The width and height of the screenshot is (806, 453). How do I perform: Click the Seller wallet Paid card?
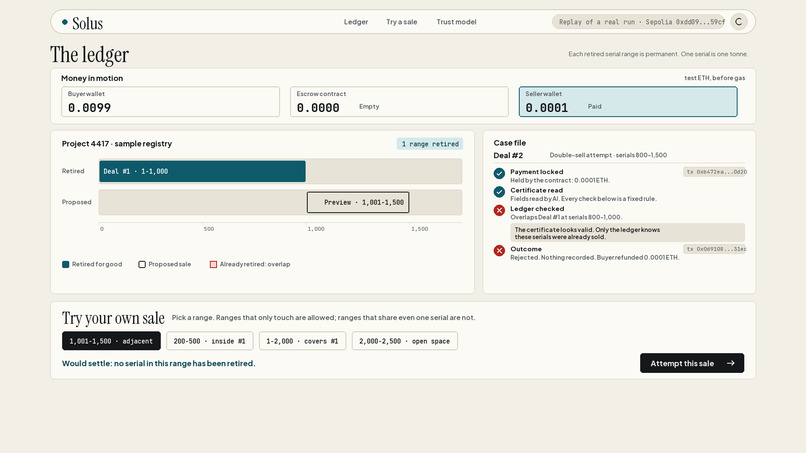pyautogui.click(x=628, y=101)
